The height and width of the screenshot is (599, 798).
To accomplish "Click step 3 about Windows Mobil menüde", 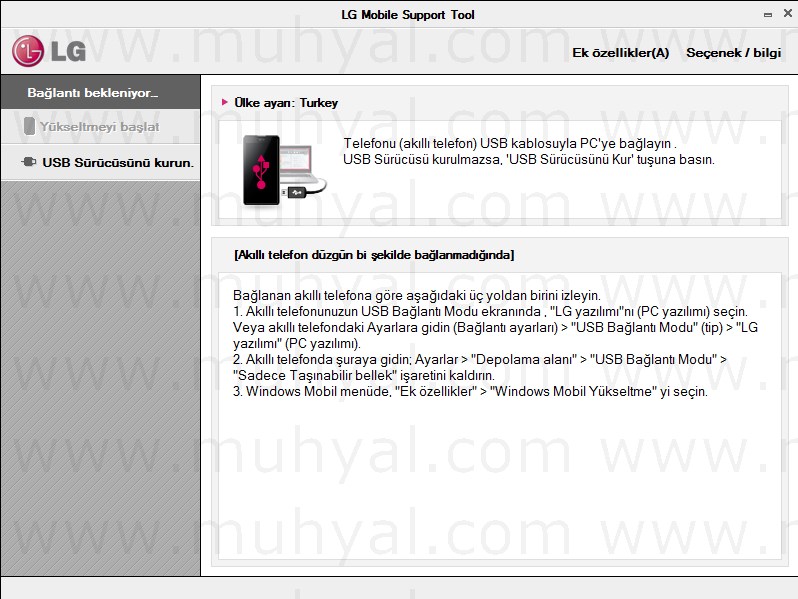I will click(470, 391).
